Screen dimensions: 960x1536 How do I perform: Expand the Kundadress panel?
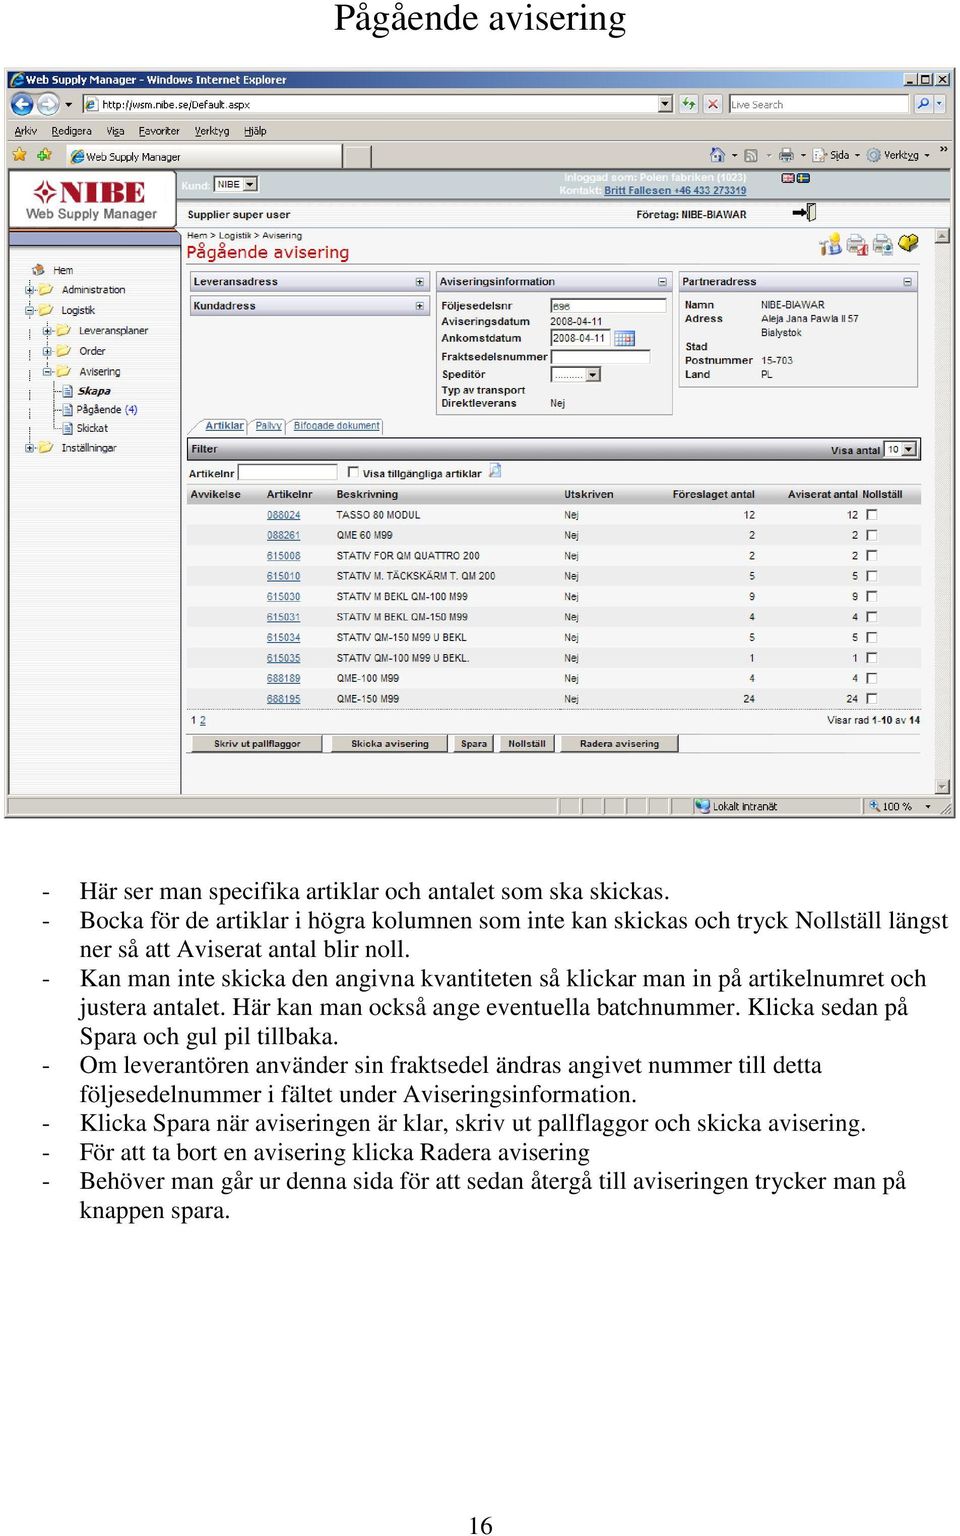click(420, 306)
